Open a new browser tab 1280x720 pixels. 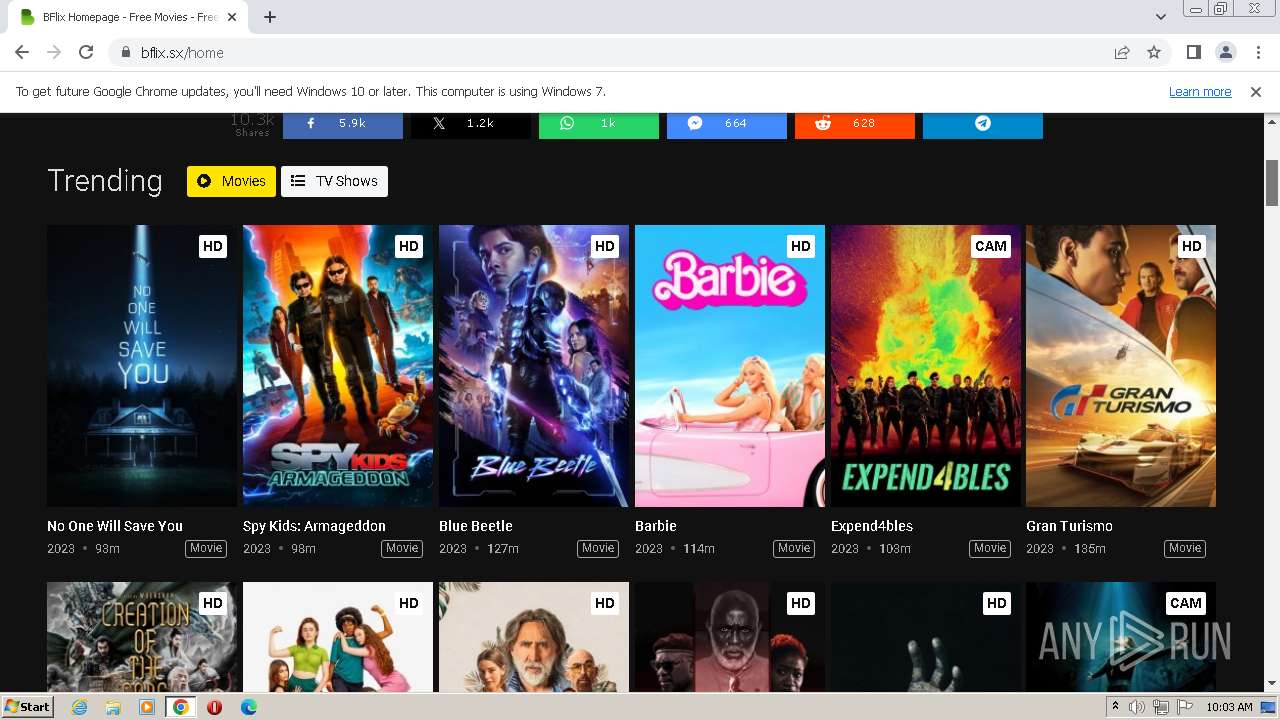[270, 17]
